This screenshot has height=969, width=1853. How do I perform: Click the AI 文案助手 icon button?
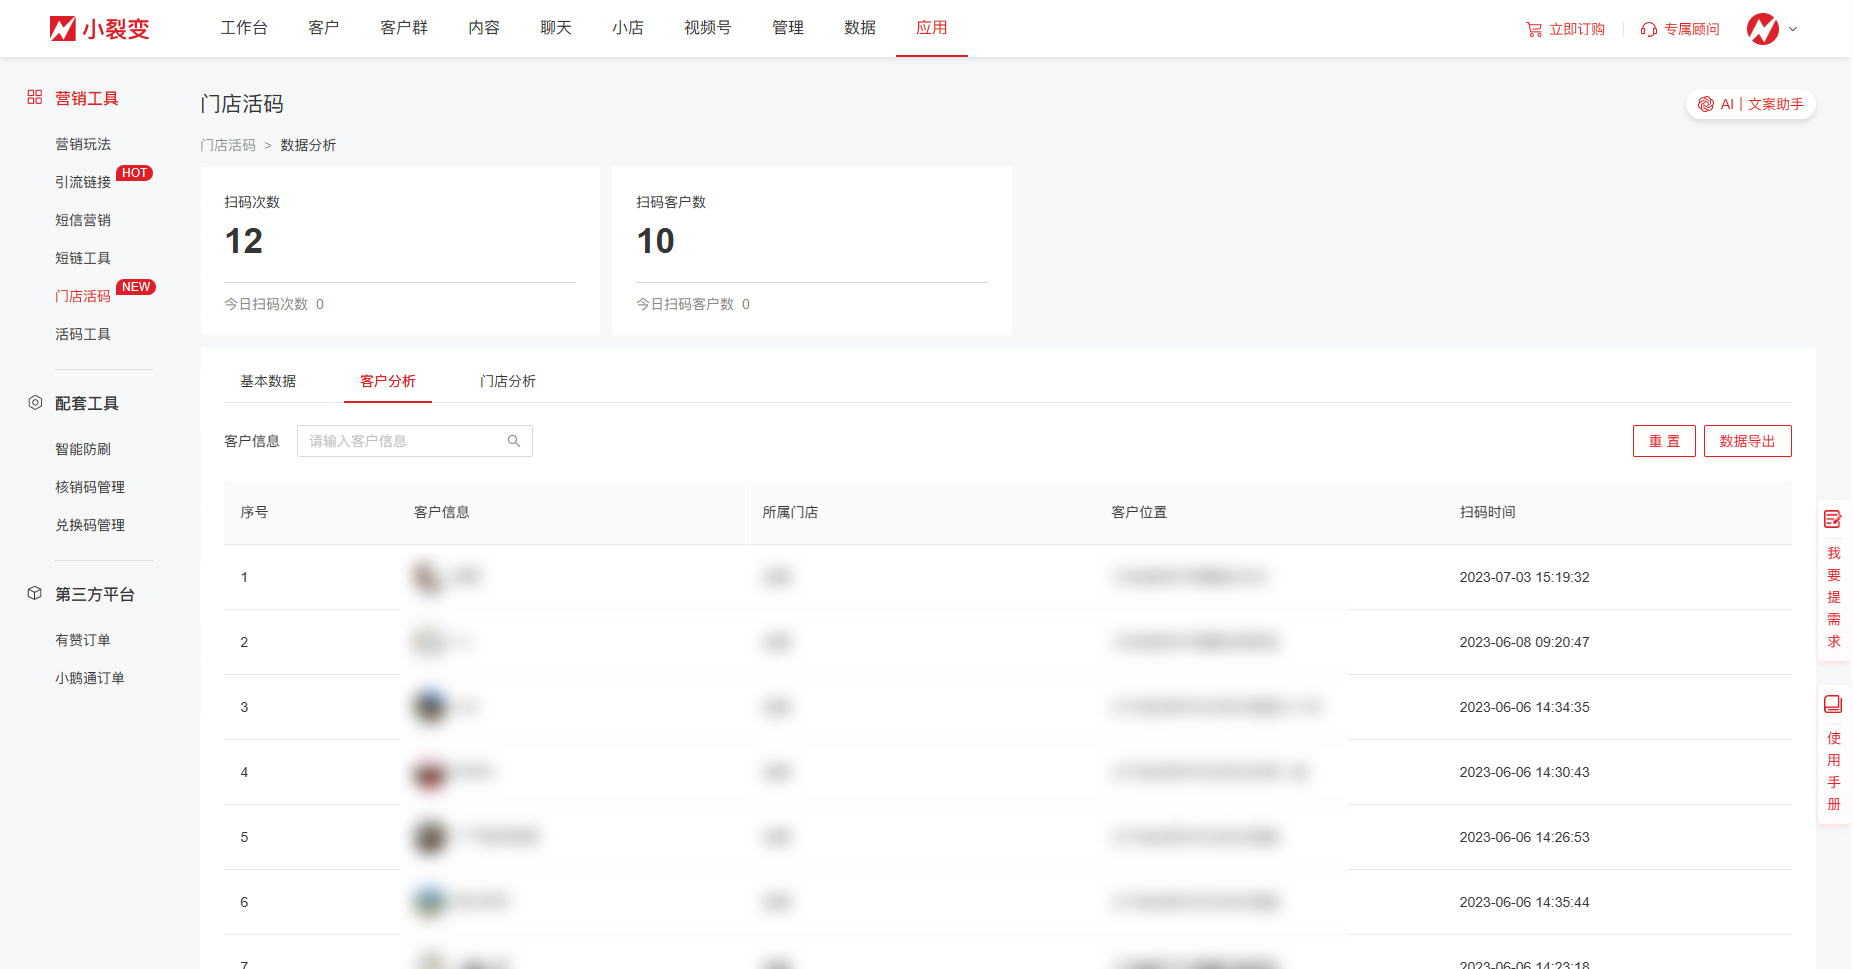tap(1706, 104)
